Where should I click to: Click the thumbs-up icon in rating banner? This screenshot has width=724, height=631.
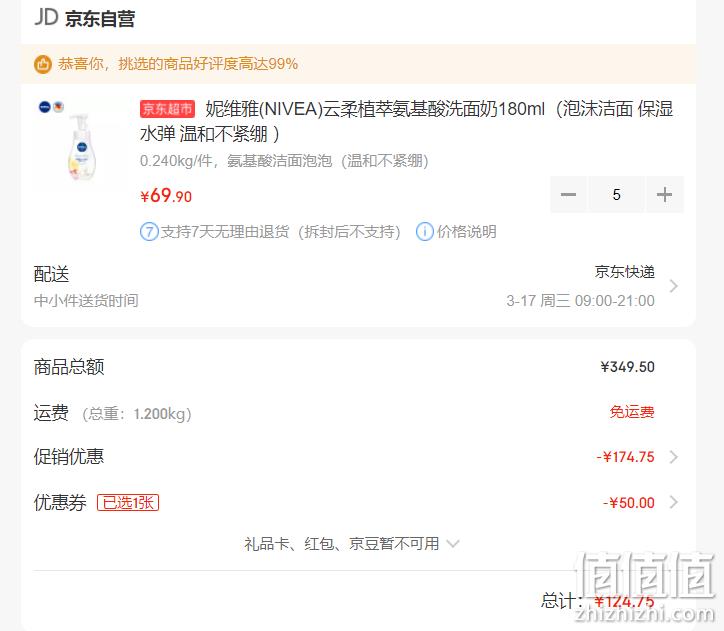[x=42, y=64]
